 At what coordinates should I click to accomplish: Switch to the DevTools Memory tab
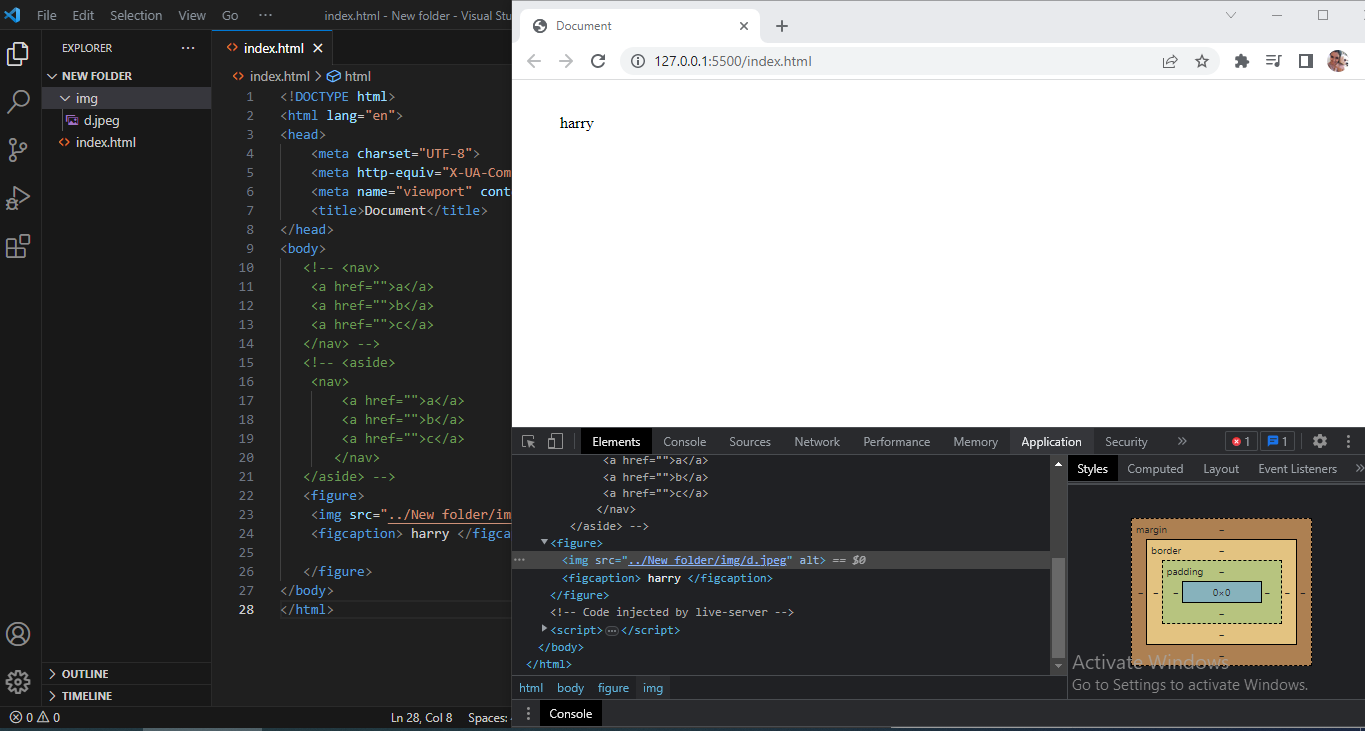[976, 442]
